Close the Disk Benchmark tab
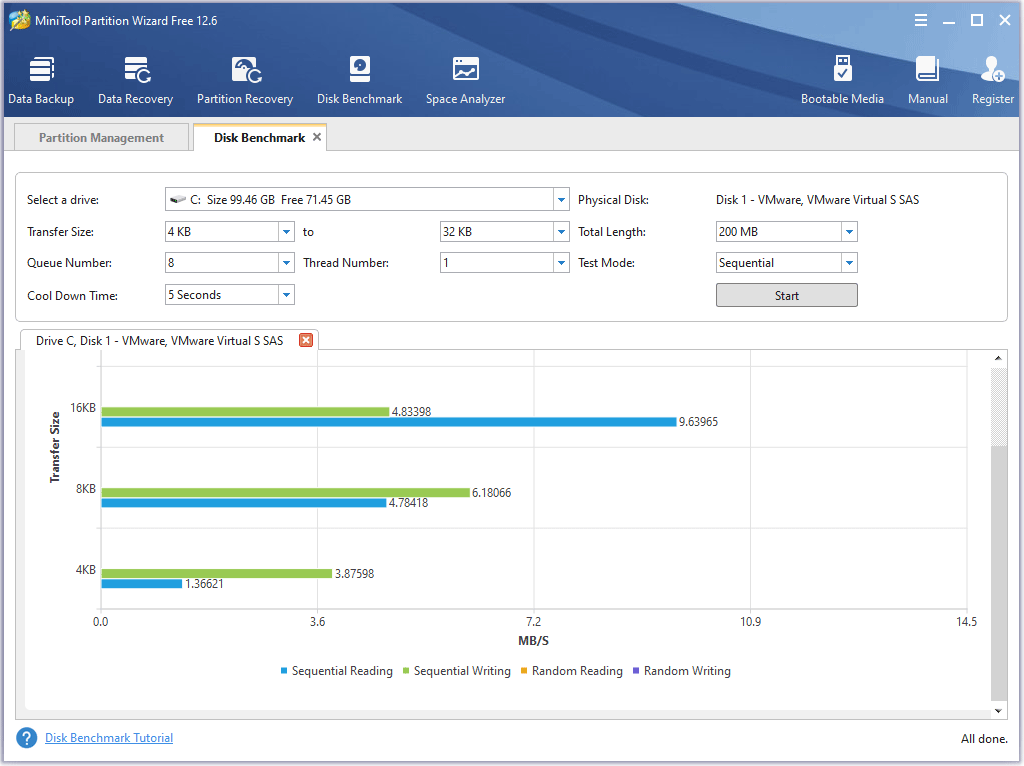 point(317,137)
